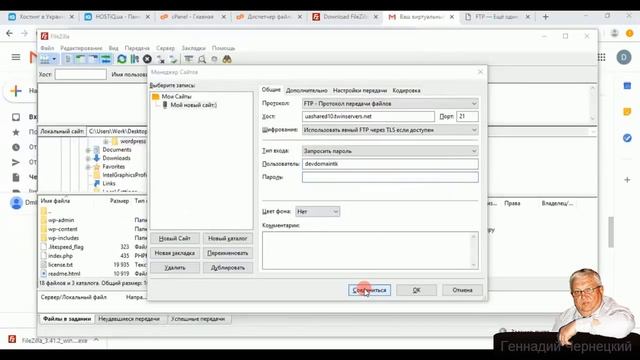Expand Downloads folder in local tree
This screenshot has width=640, height=360.
click(x=88, y=158)
